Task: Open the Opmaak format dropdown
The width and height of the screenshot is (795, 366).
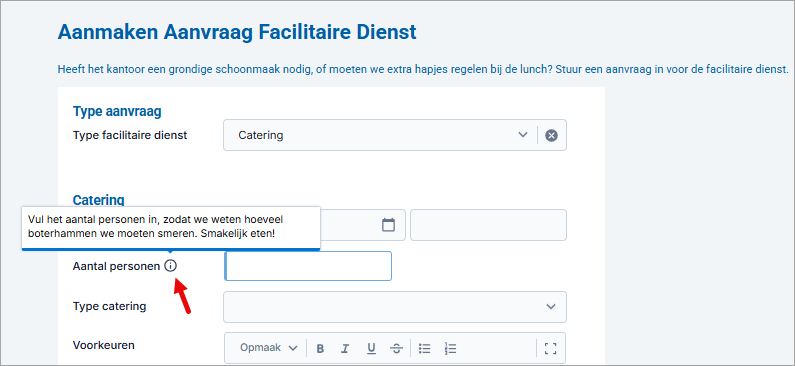Action: [268, 348]
